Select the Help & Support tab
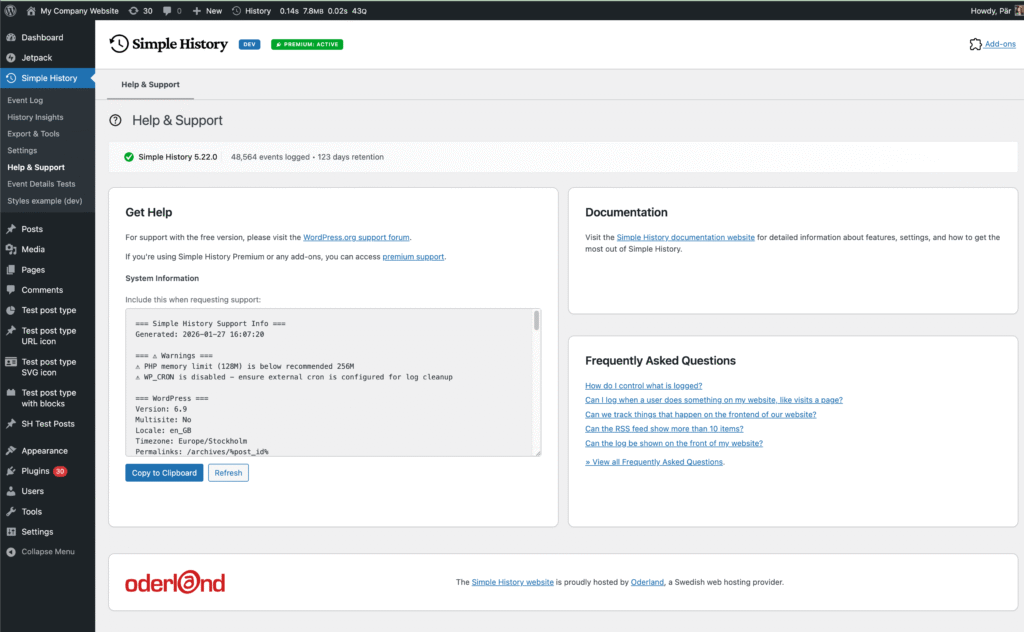1024x632 pixels. (x=150, y=85)
